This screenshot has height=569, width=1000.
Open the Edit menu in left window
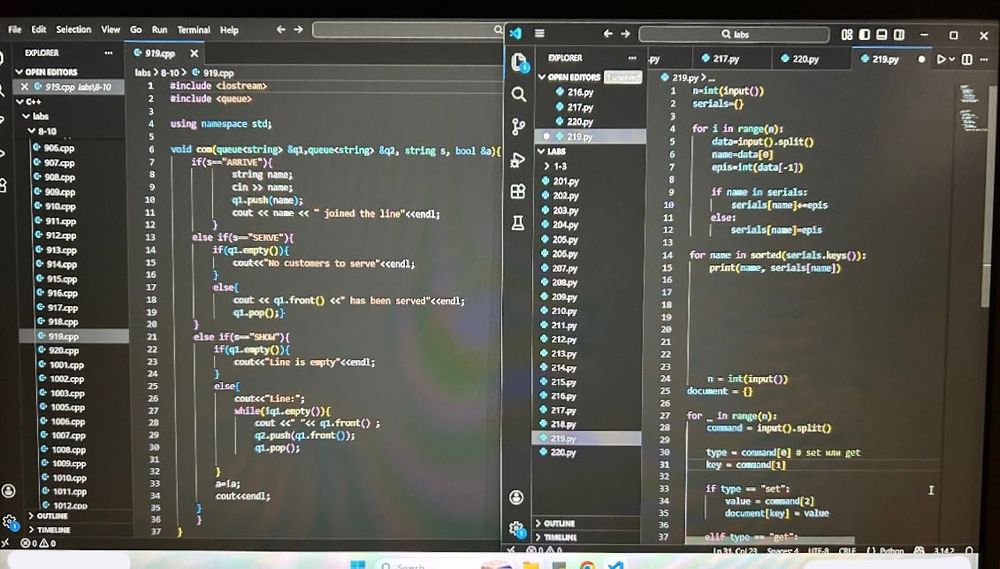point(39,29)
